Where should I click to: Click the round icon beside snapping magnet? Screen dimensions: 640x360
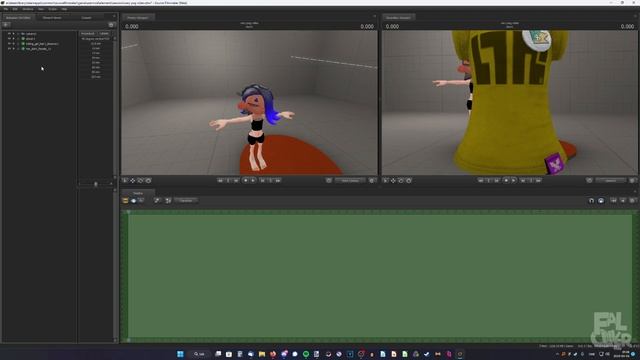(601, 200)
